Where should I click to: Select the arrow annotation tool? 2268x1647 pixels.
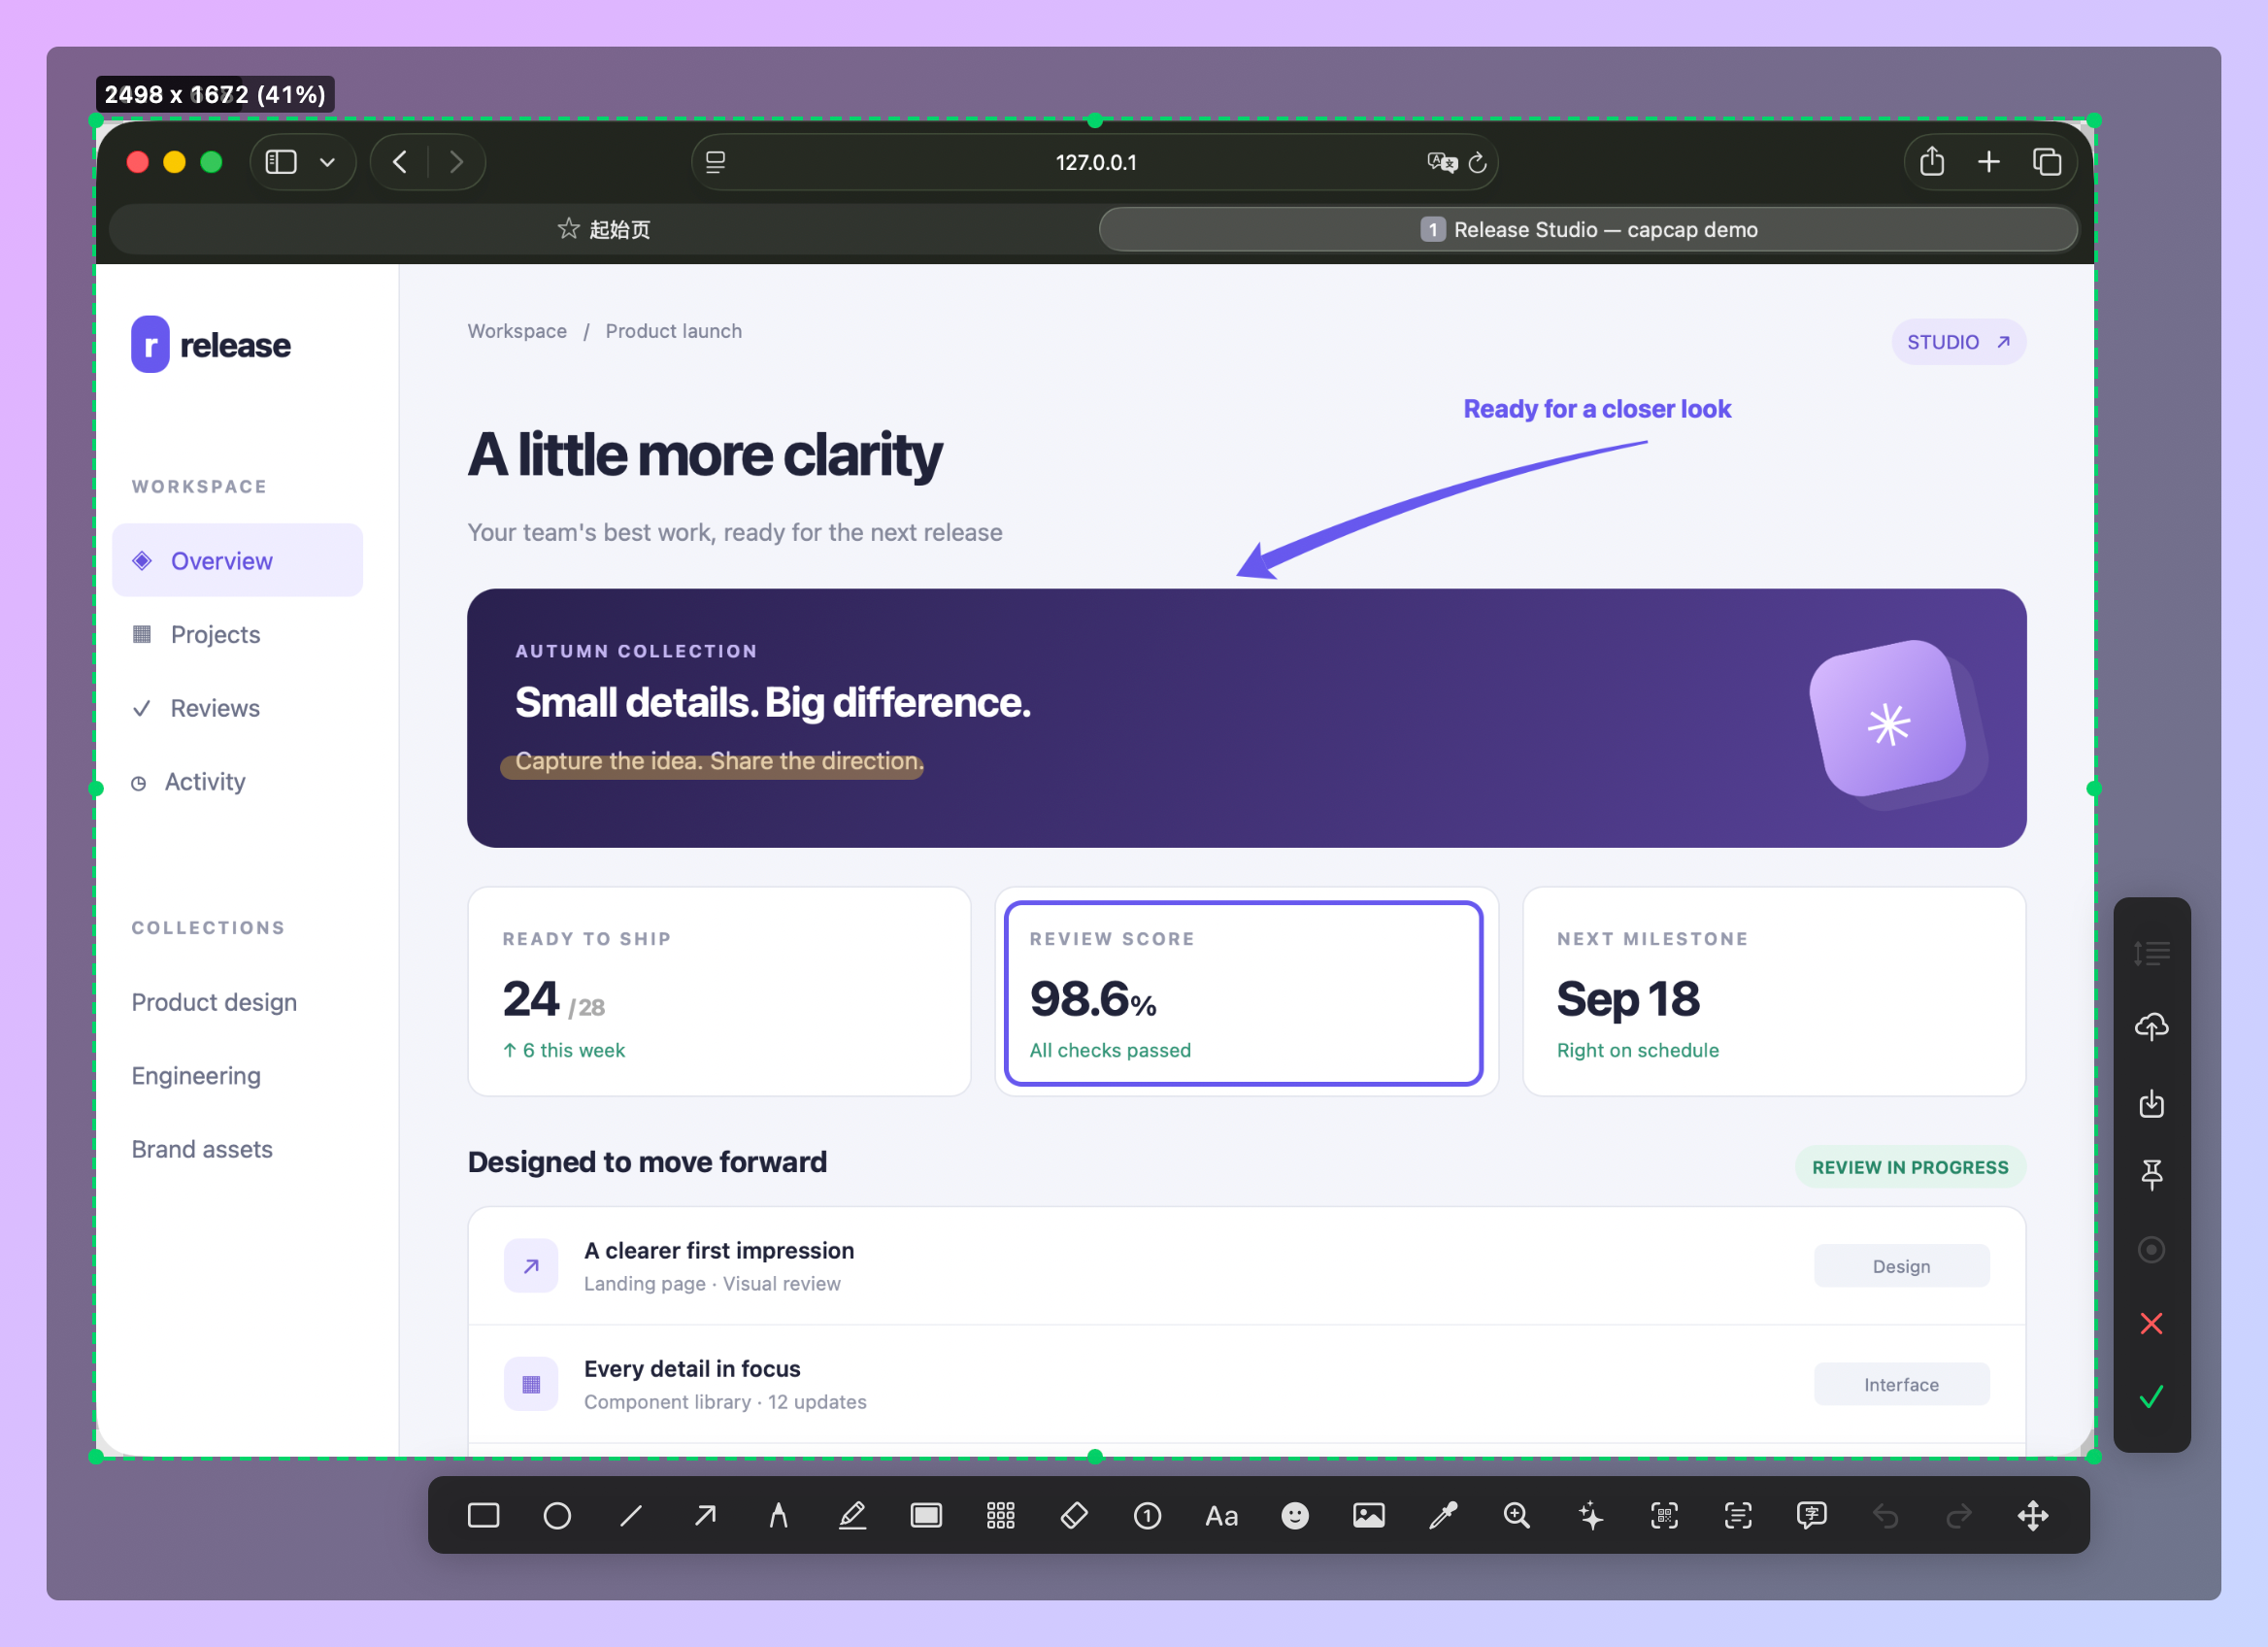[x=705, y=1515]
